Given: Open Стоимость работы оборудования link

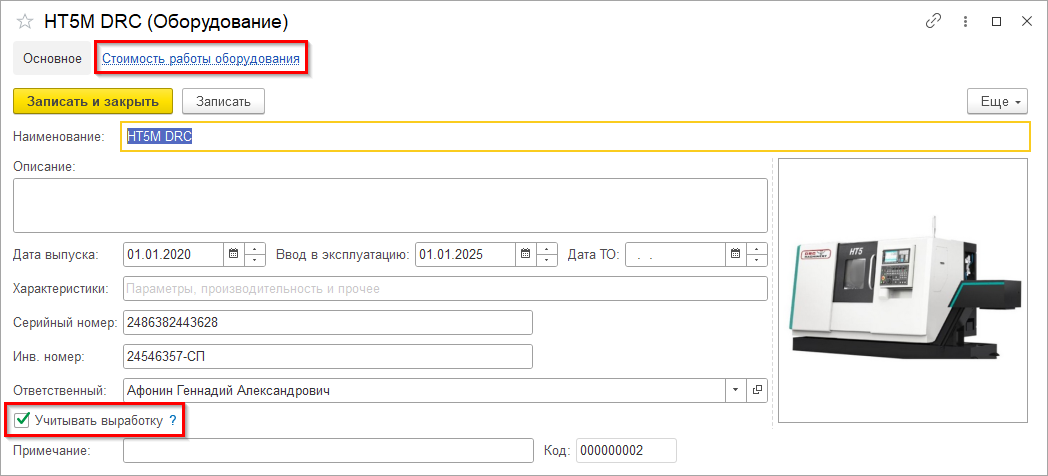Looking at the screenshot, I should tap(201, 59).
